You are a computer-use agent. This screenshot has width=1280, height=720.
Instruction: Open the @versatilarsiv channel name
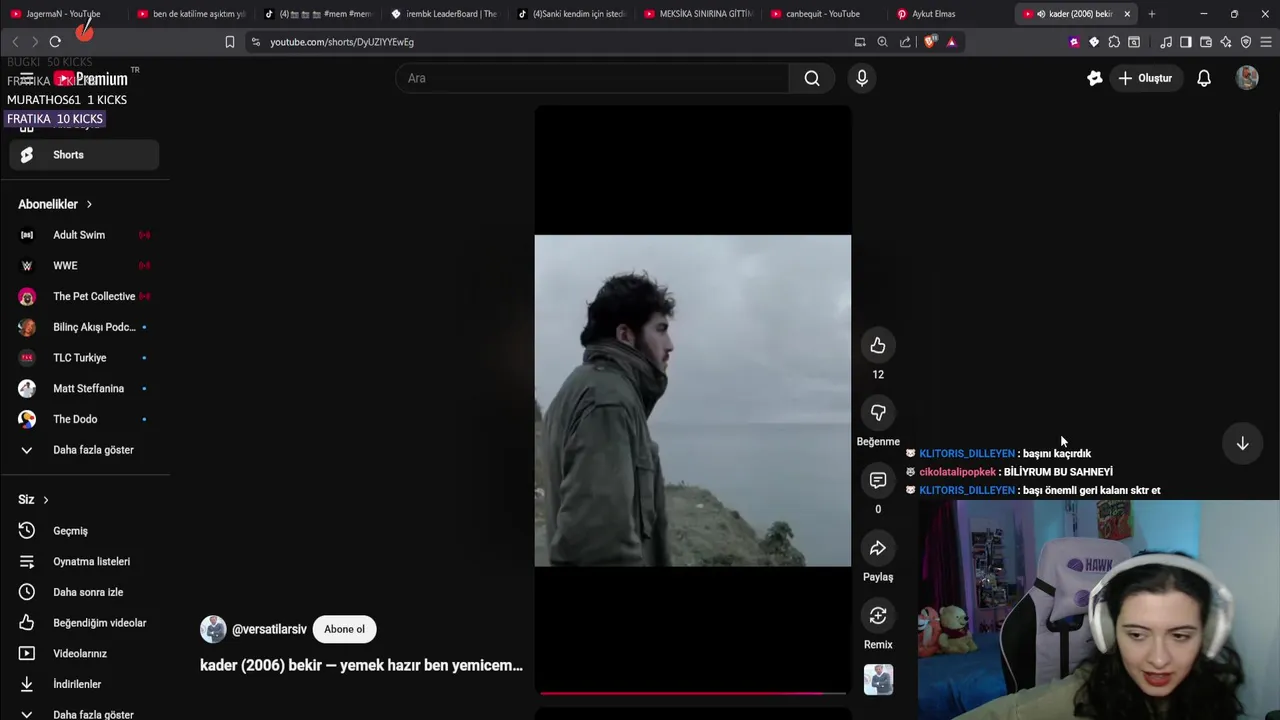[269, 629]
